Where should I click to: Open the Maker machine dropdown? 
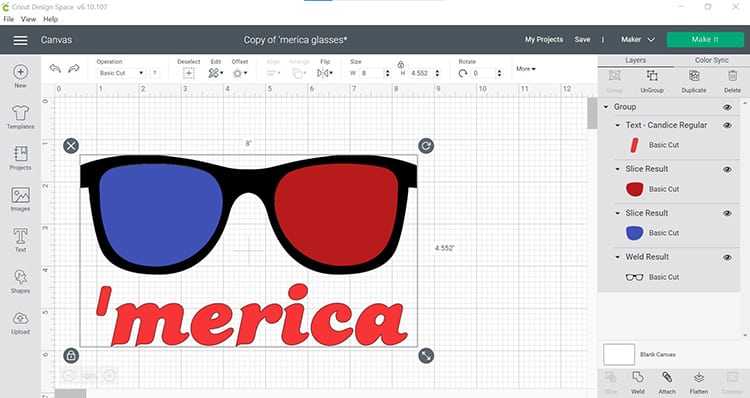[x=638, y=40]
